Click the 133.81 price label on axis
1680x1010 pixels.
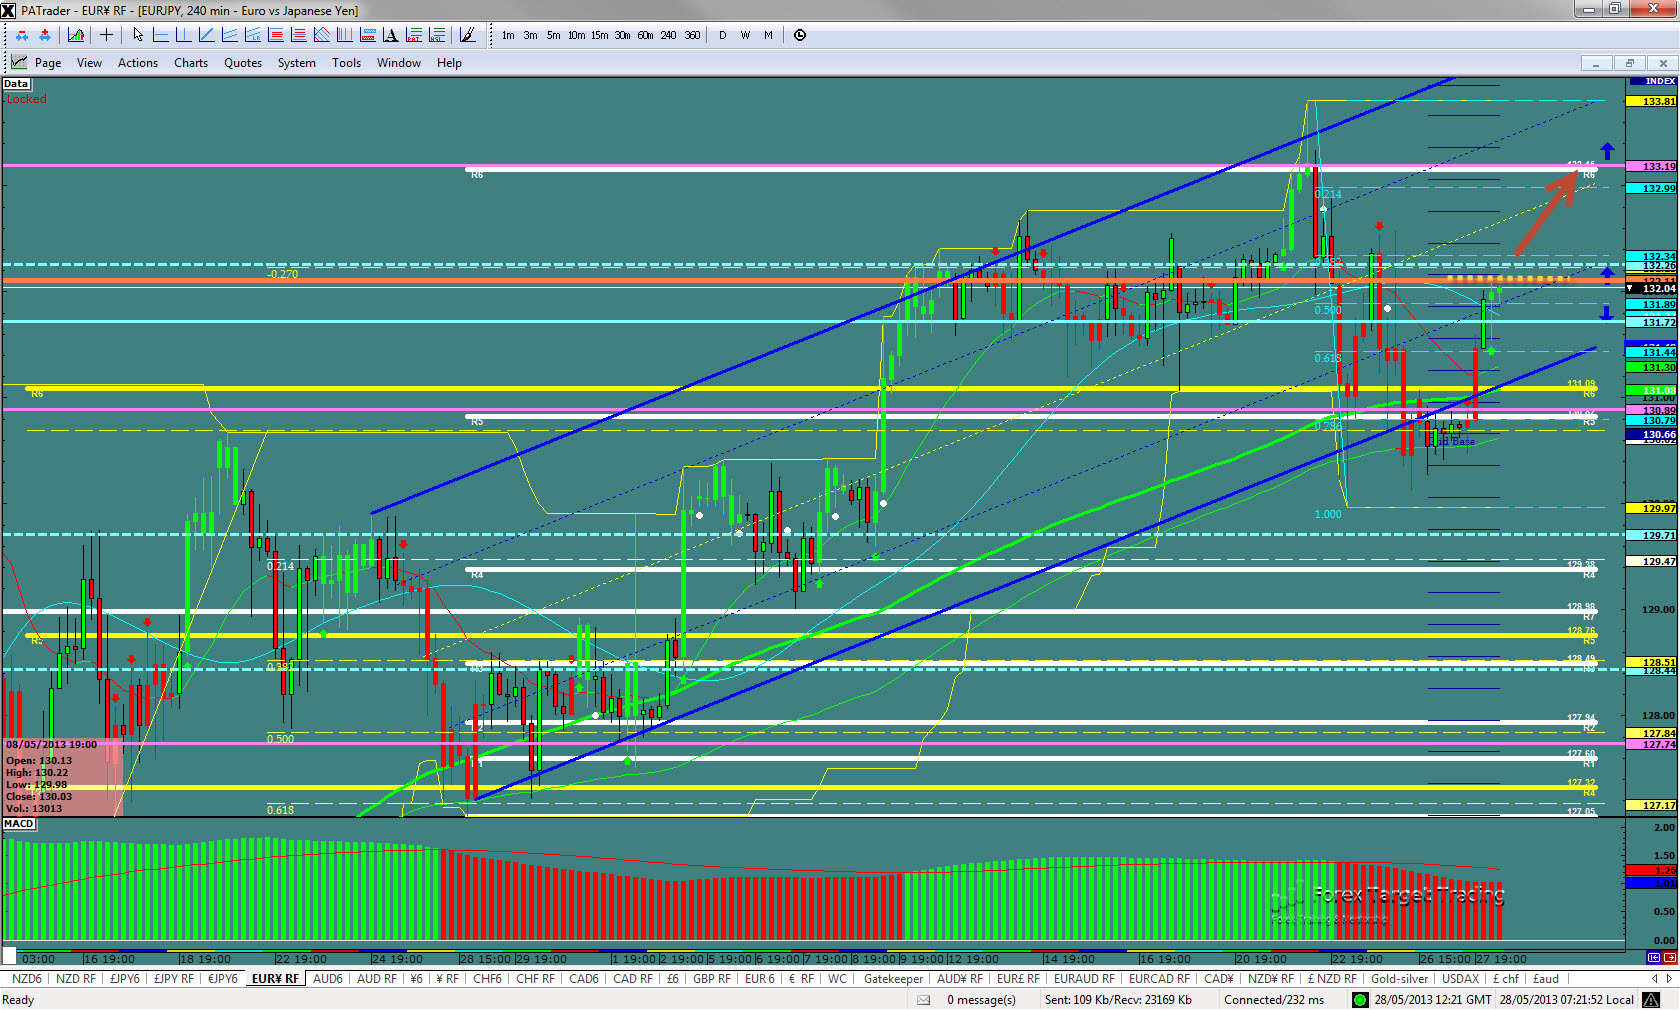click(1652, 101)
